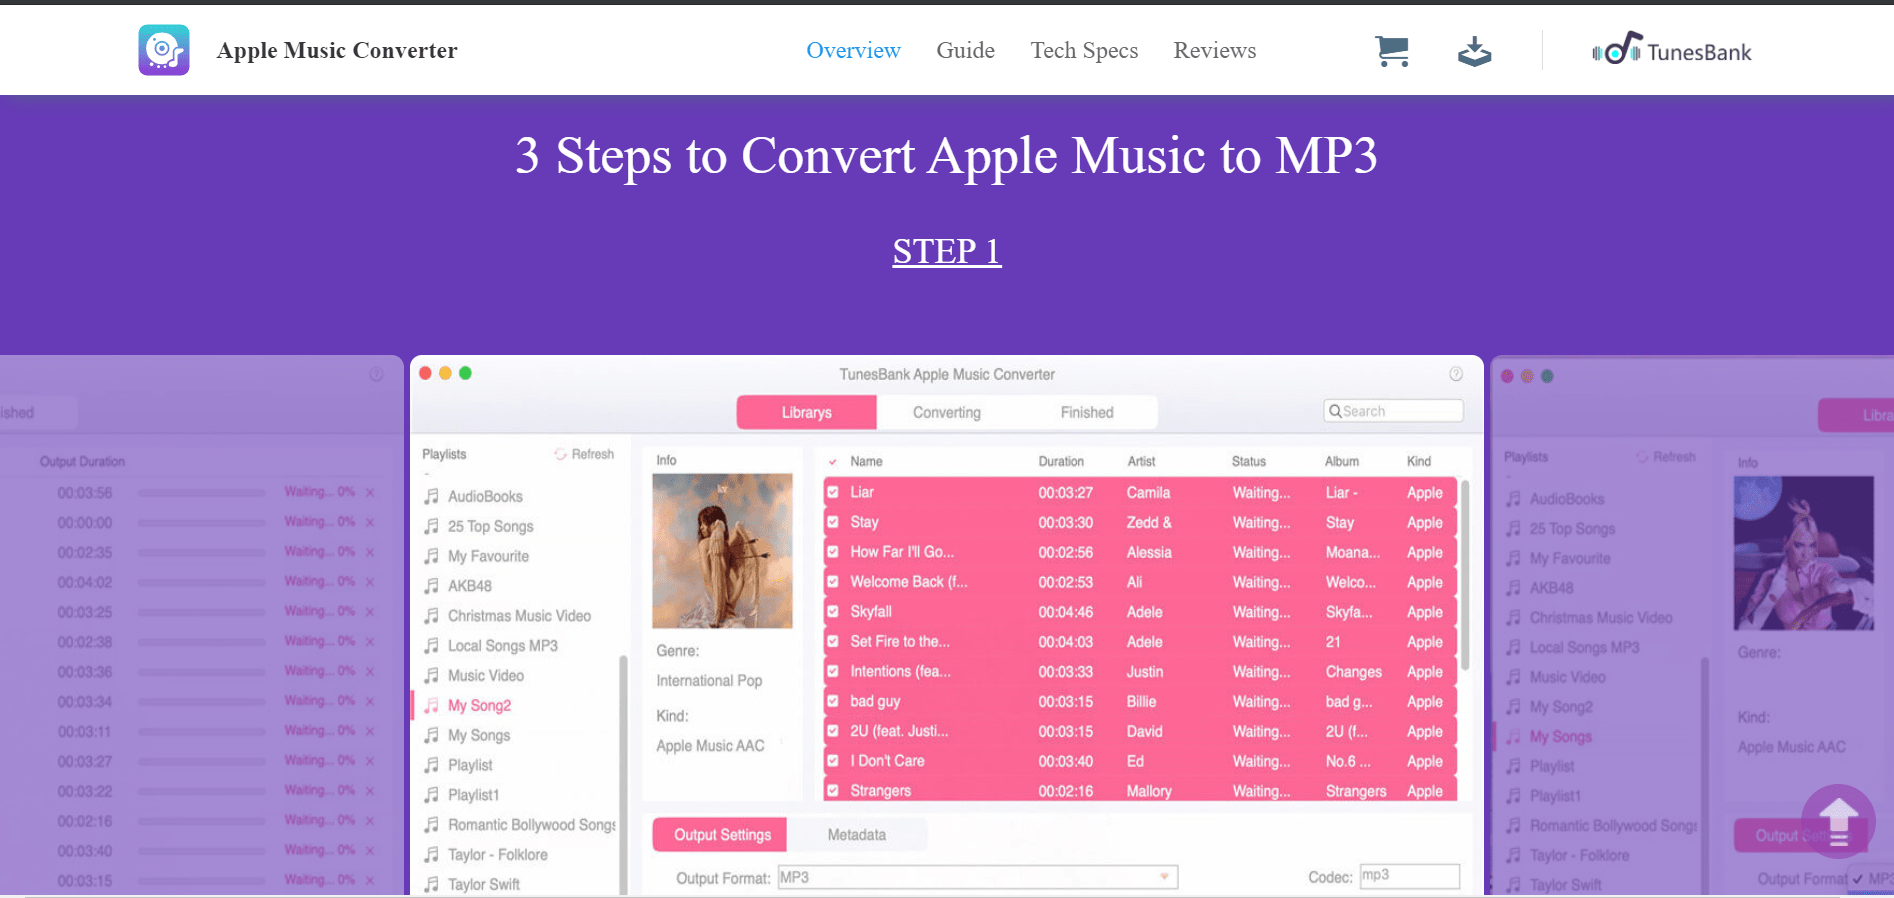Switch to the Librarys tab
The width and height of the screenshot is (1894, 898).
807,412
